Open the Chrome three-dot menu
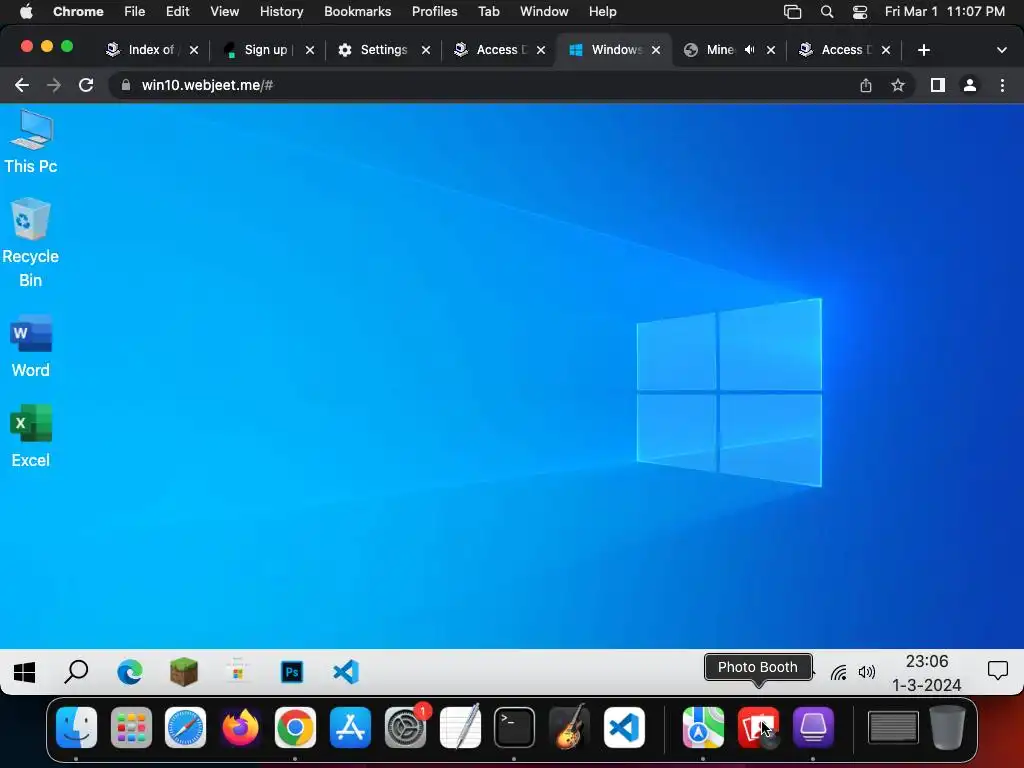This screenshot has width=1024, height=768. 1002,85
